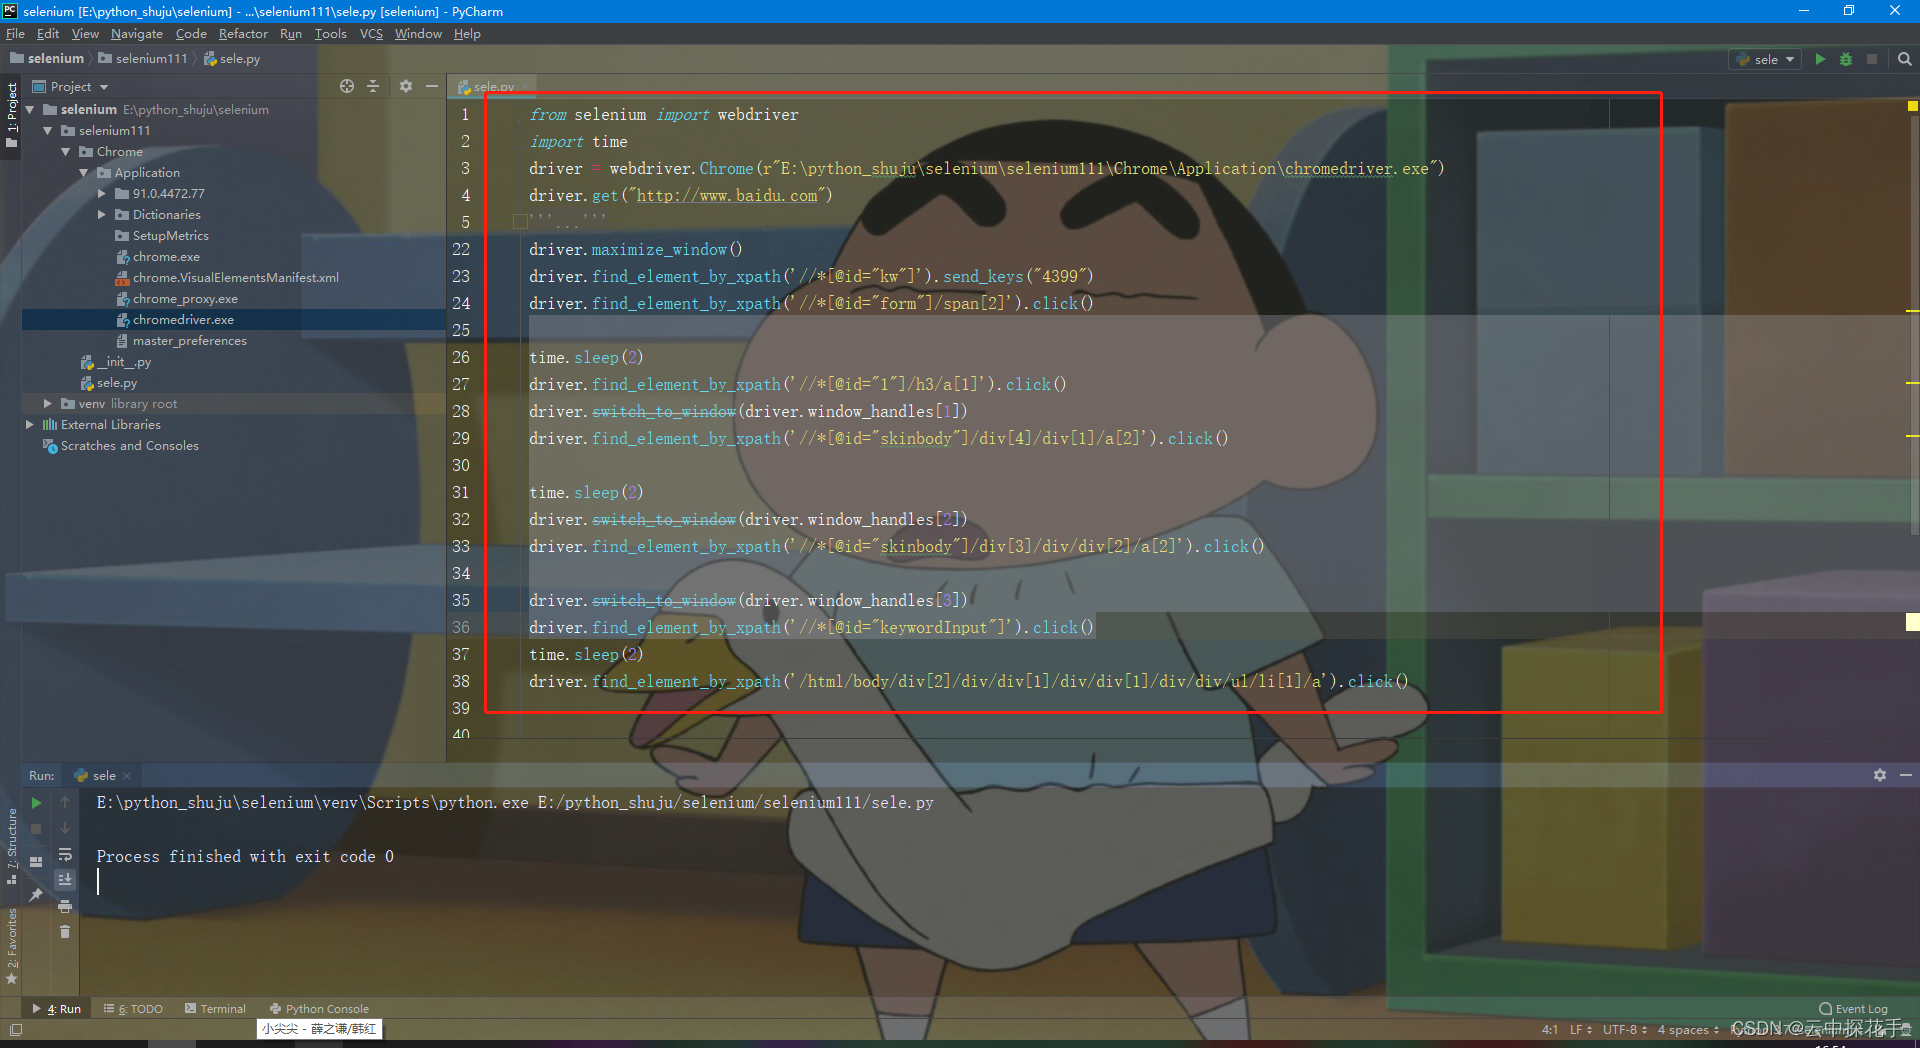This screenshot has height=1048, width=1920.
Task: Pin the Run tab with the pin icon
Action: pyautogui.click(x=37, y=894)
